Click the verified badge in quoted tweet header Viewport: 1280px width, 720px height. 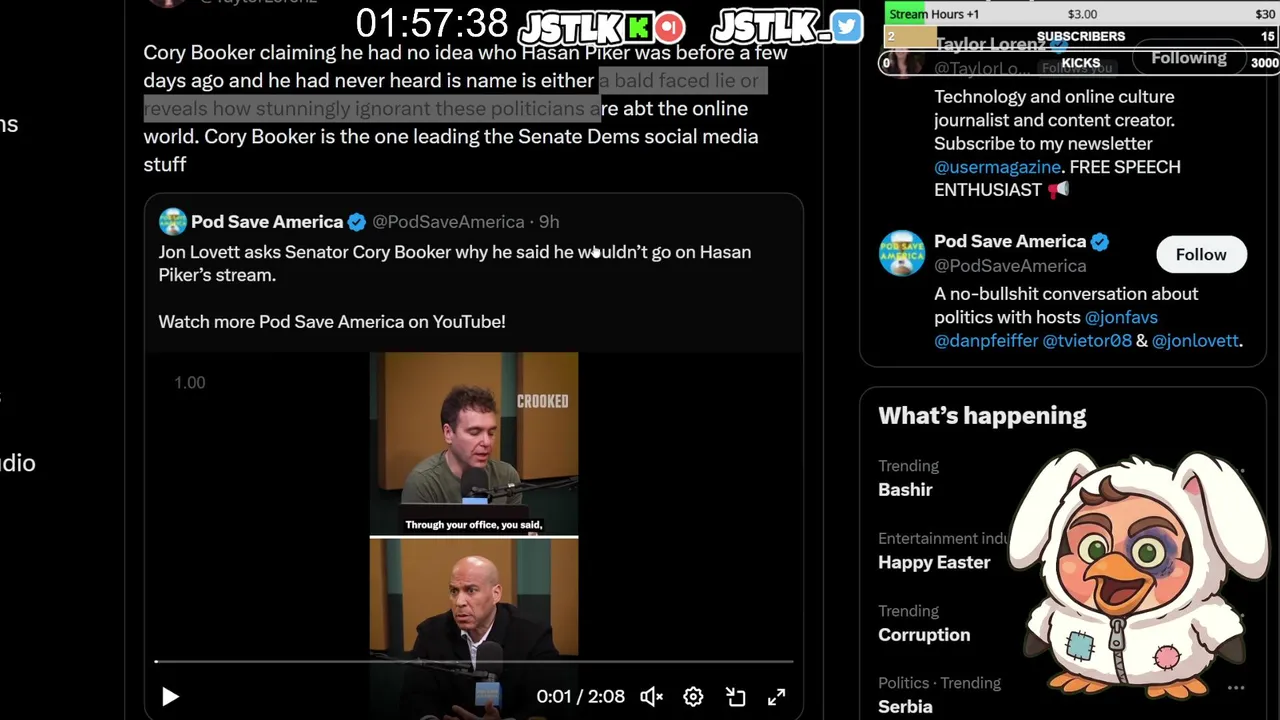(357, 222)
